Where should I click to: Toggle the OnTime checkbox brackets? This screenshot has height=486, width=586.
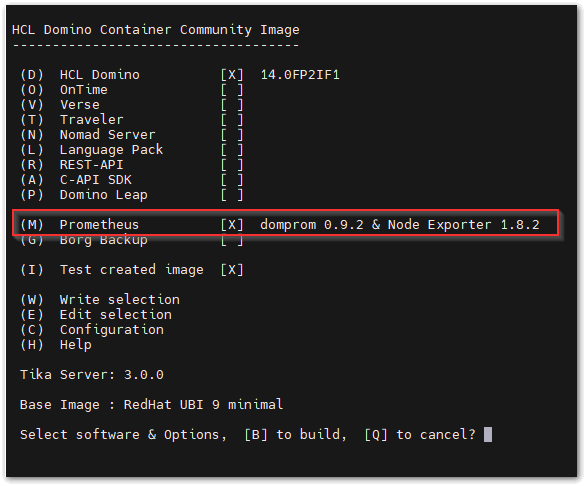point(232,90)
